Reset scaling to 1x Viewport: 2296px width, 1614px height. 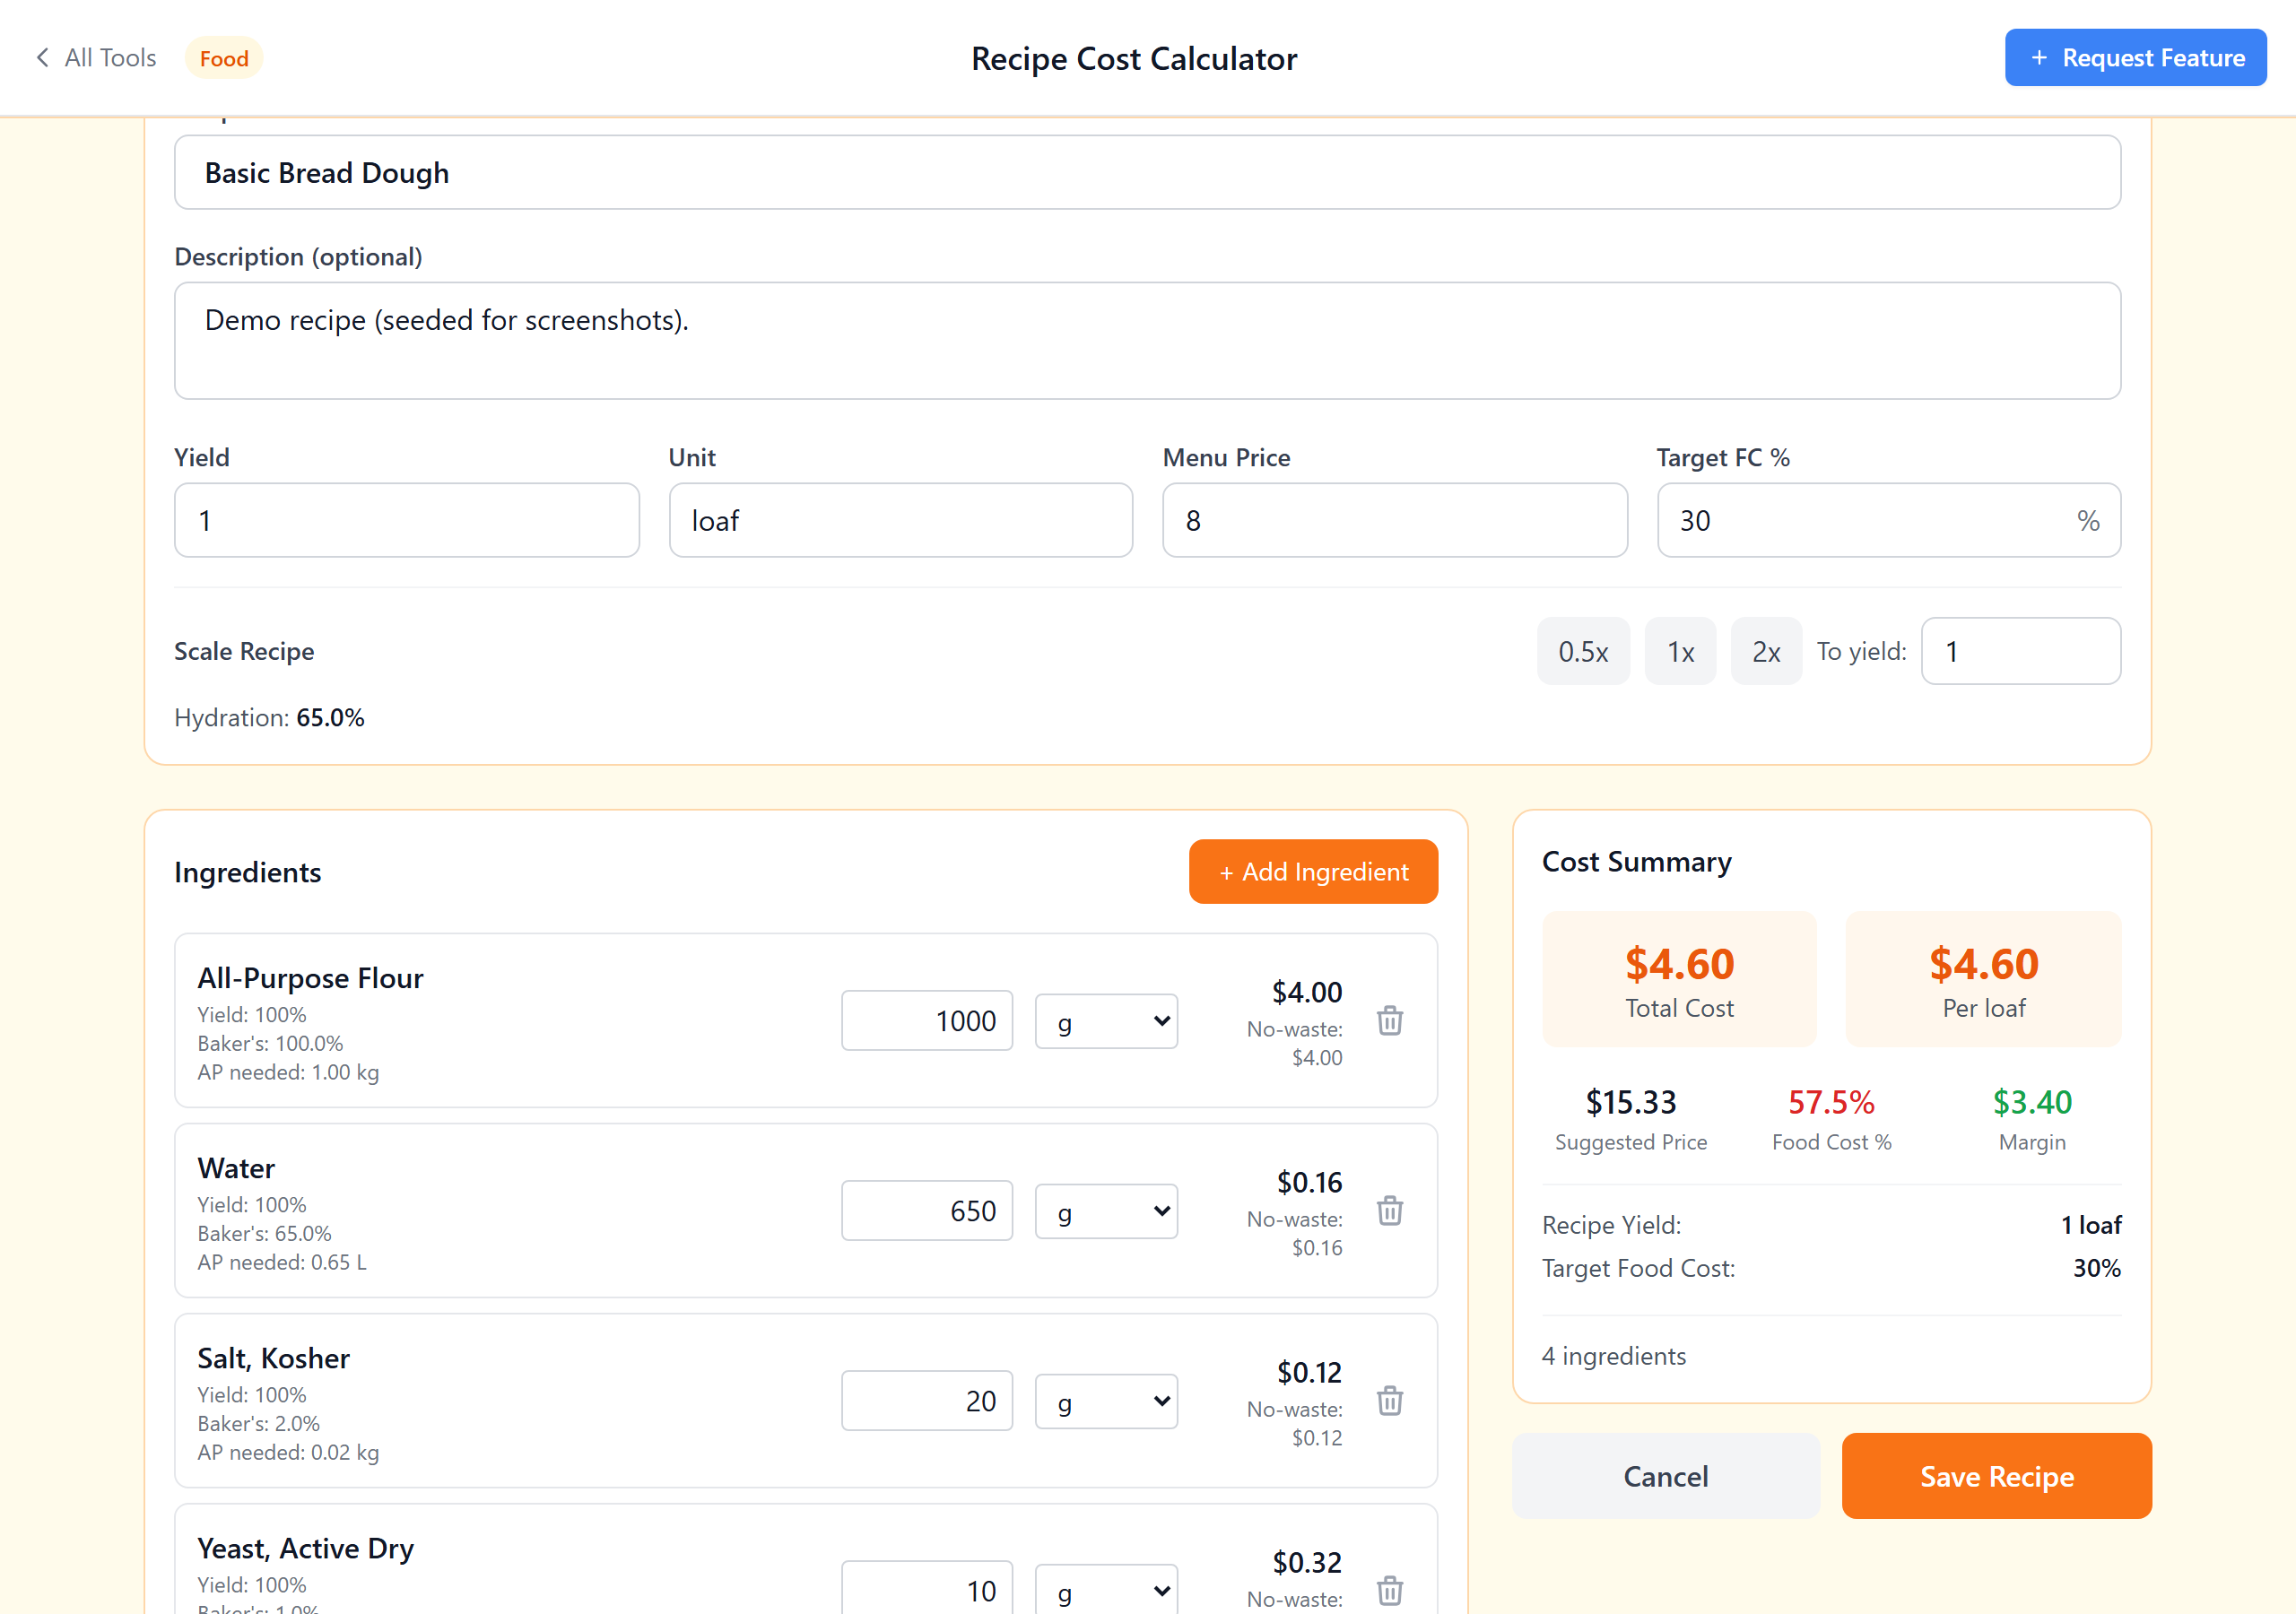pos(1680,651)
